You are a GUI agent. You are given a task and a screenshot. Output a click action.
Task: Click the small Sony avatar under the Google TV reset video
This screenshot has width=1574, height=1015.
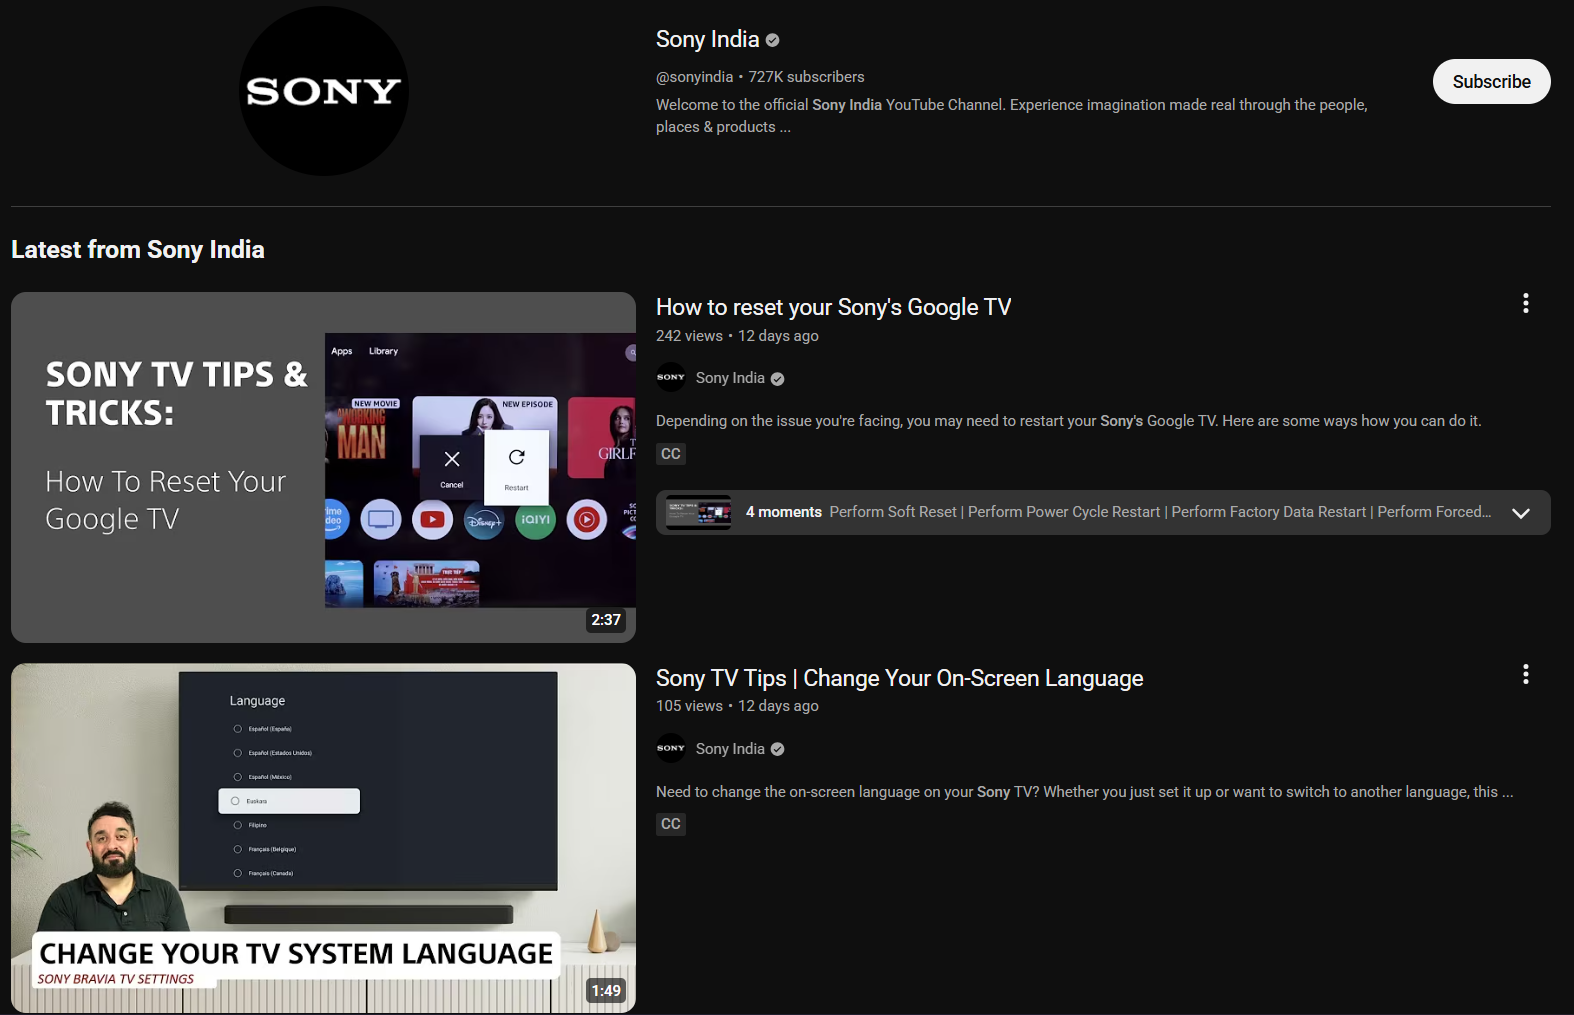point(671,378)
